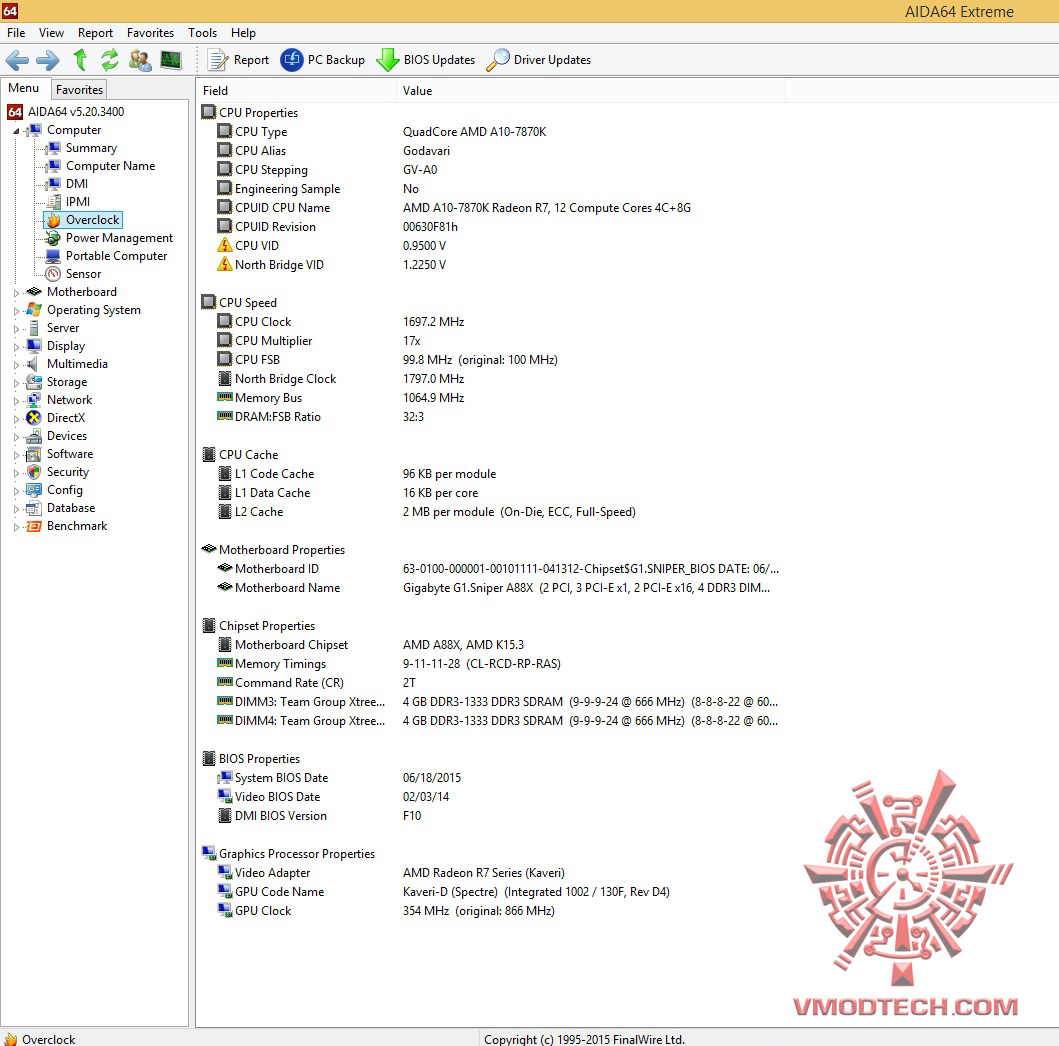The image size is (1059, 1046).
Task: Open the Report menu
Action: pos(95,32)
